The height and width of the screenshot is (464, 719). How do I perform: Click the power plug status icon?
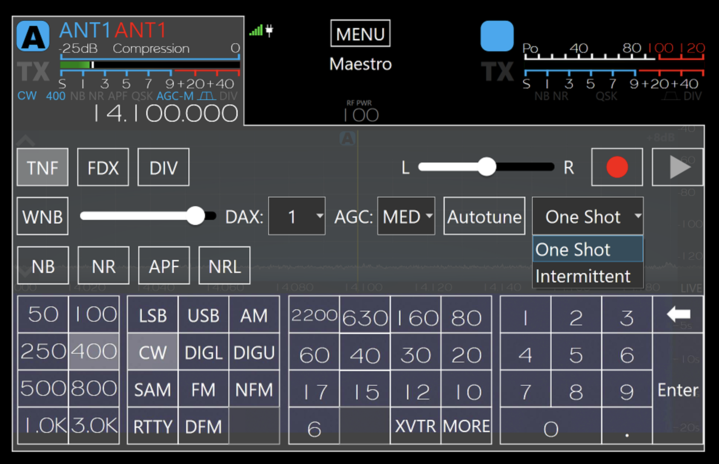pyautogui.click(x=270, y=31)
